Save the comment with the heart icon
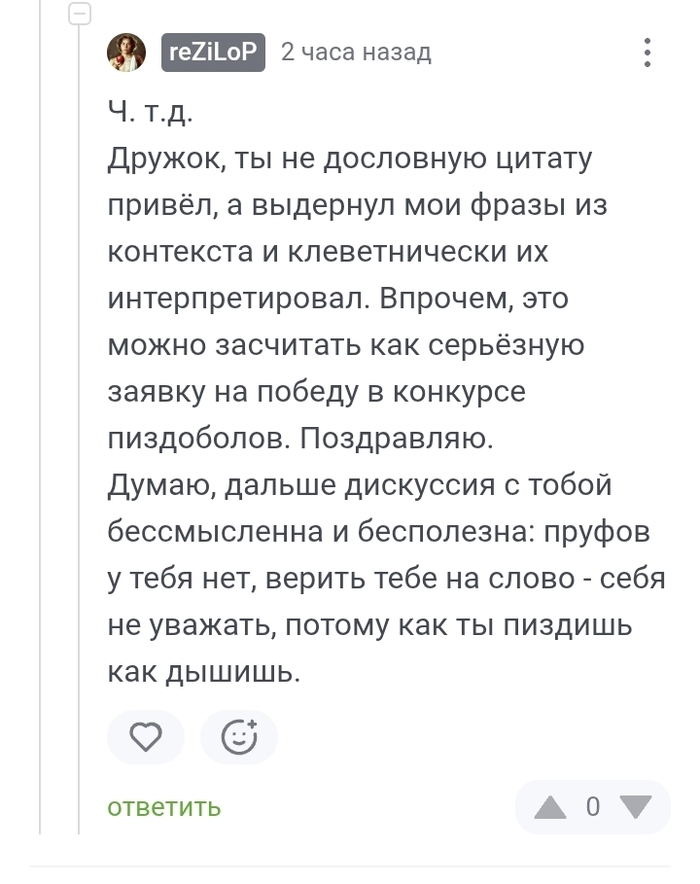The width and height of the screenshot is (700, 884). click(146, 738)
